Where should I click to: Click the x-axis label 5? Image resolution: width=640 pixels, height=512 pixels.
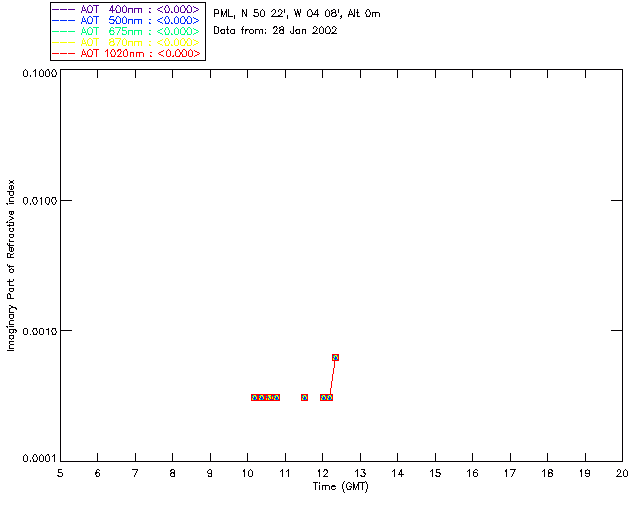60,473
